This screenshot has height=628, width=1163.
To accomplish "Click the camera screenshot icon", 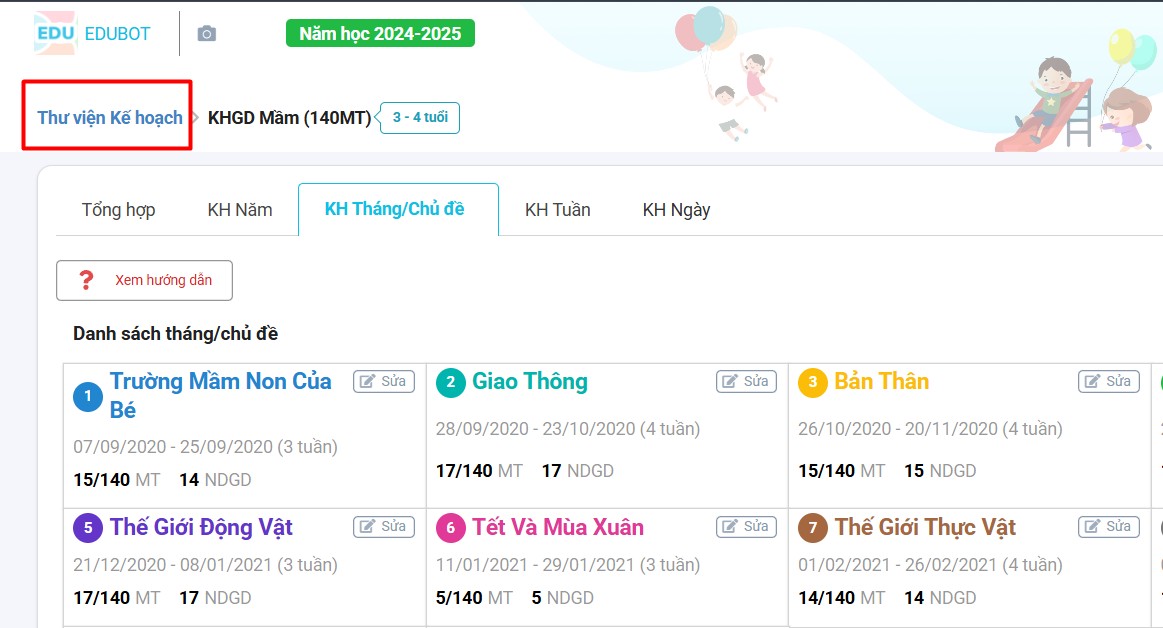I will click(207, 34).
